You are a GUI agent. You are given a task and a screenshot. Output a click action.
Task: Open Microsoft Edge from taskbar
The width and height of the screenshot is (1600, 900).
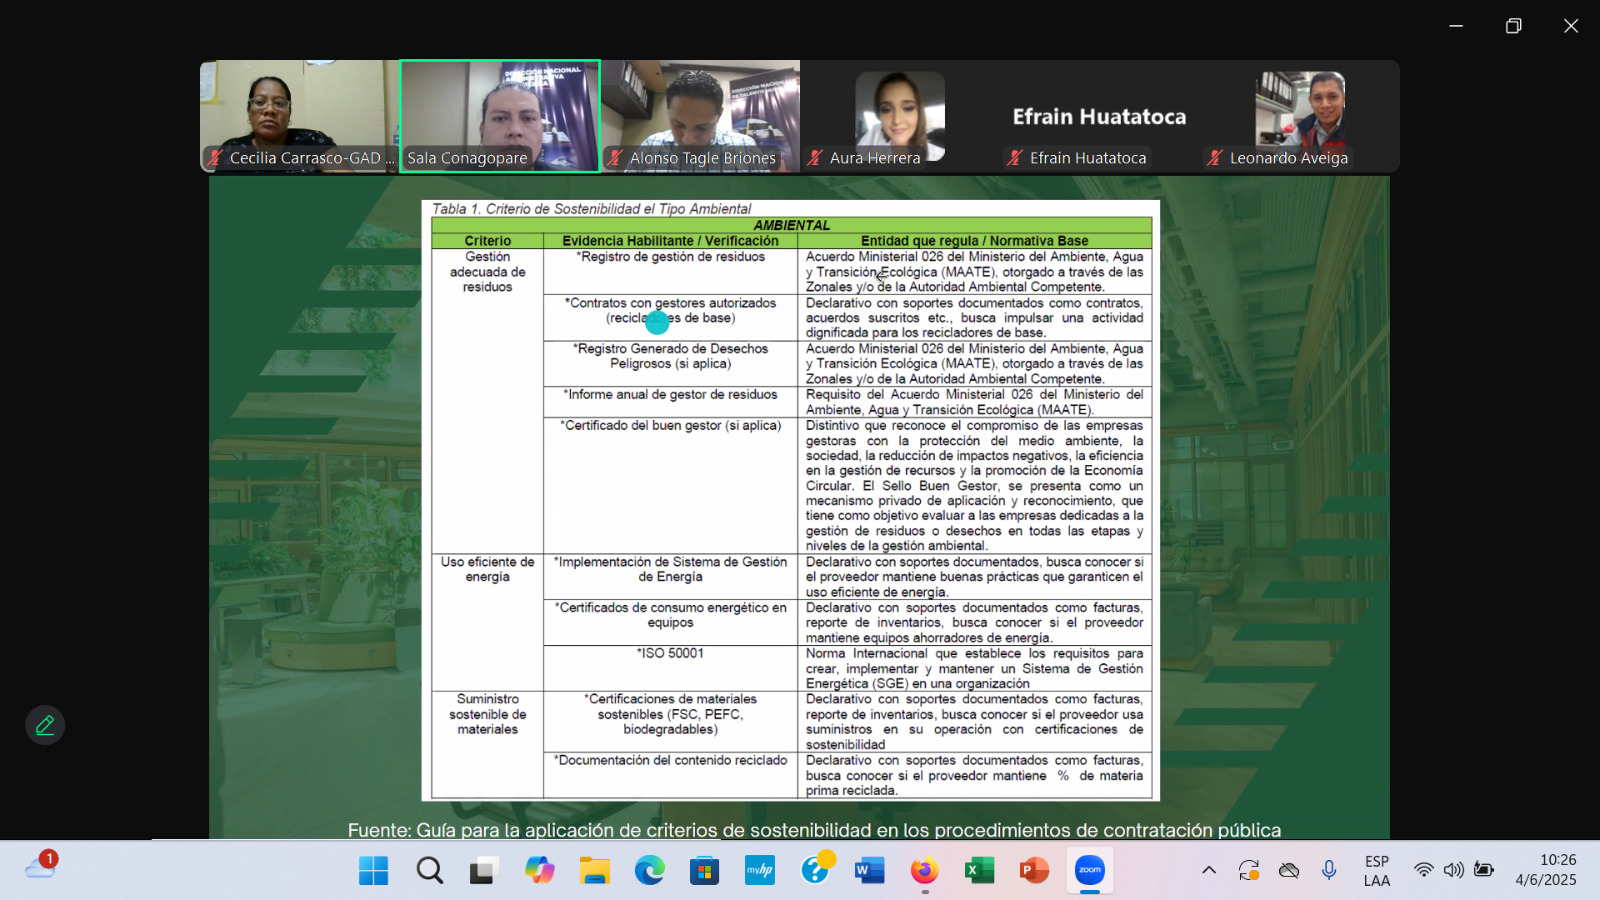(x=650, y=871)
